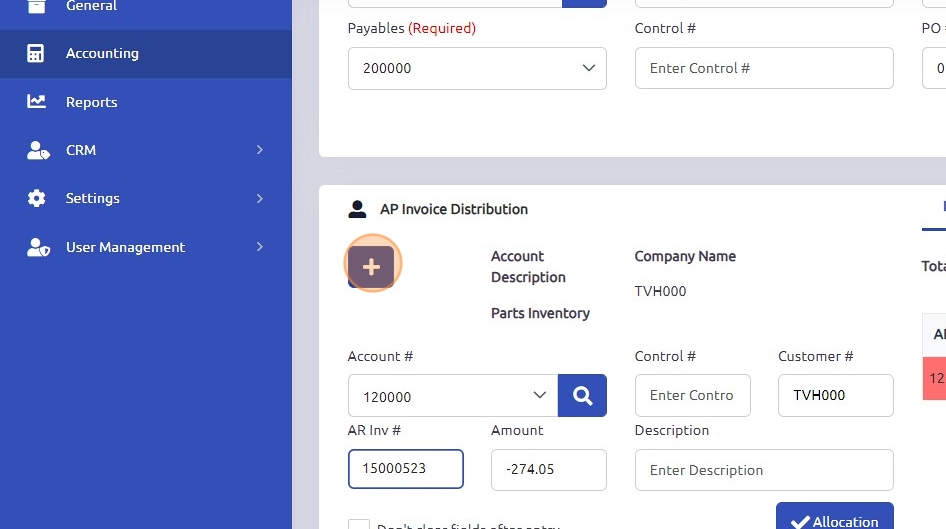Image resolution: width=946 pixels, height=529 pixels.
Task: Click the User Management shield icon
Action: 38,247
